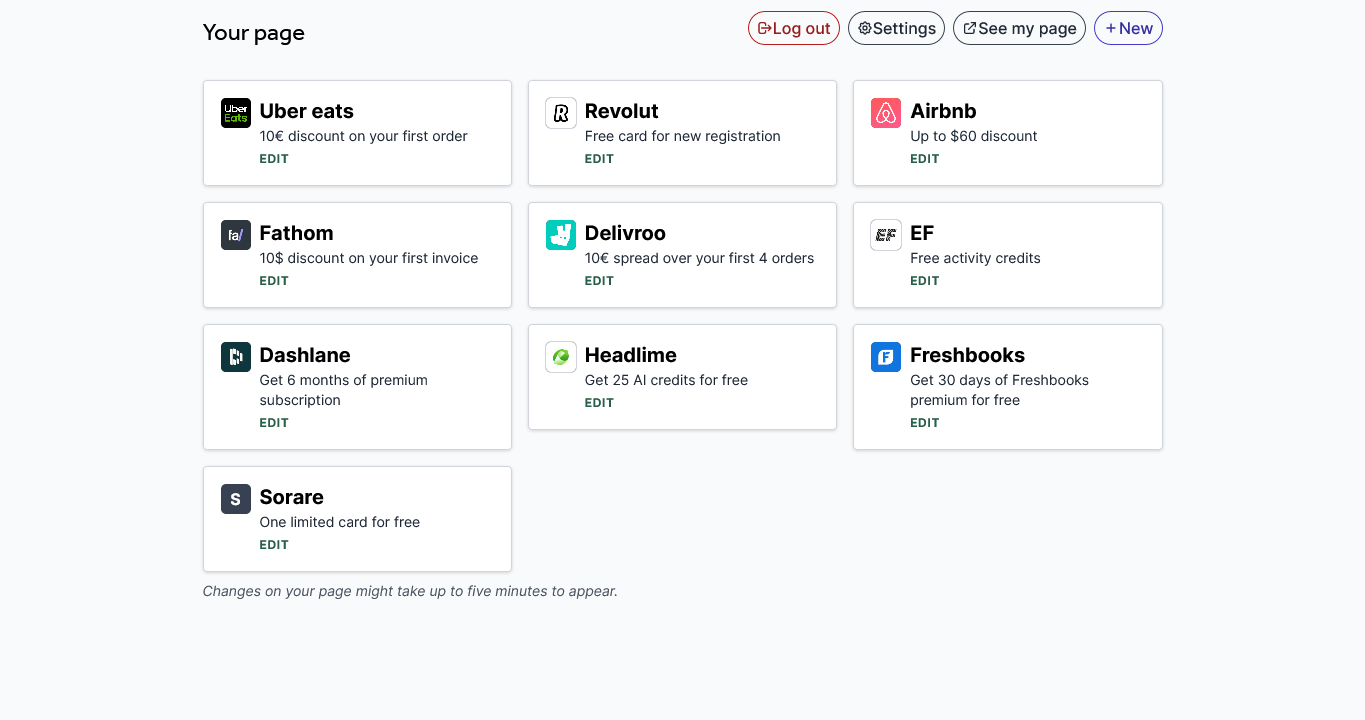Screen dimensions: 1365x720
Task: Edit the Dashlane premium subscription entry
Action: pyautogui.click(x=274, y=423)
